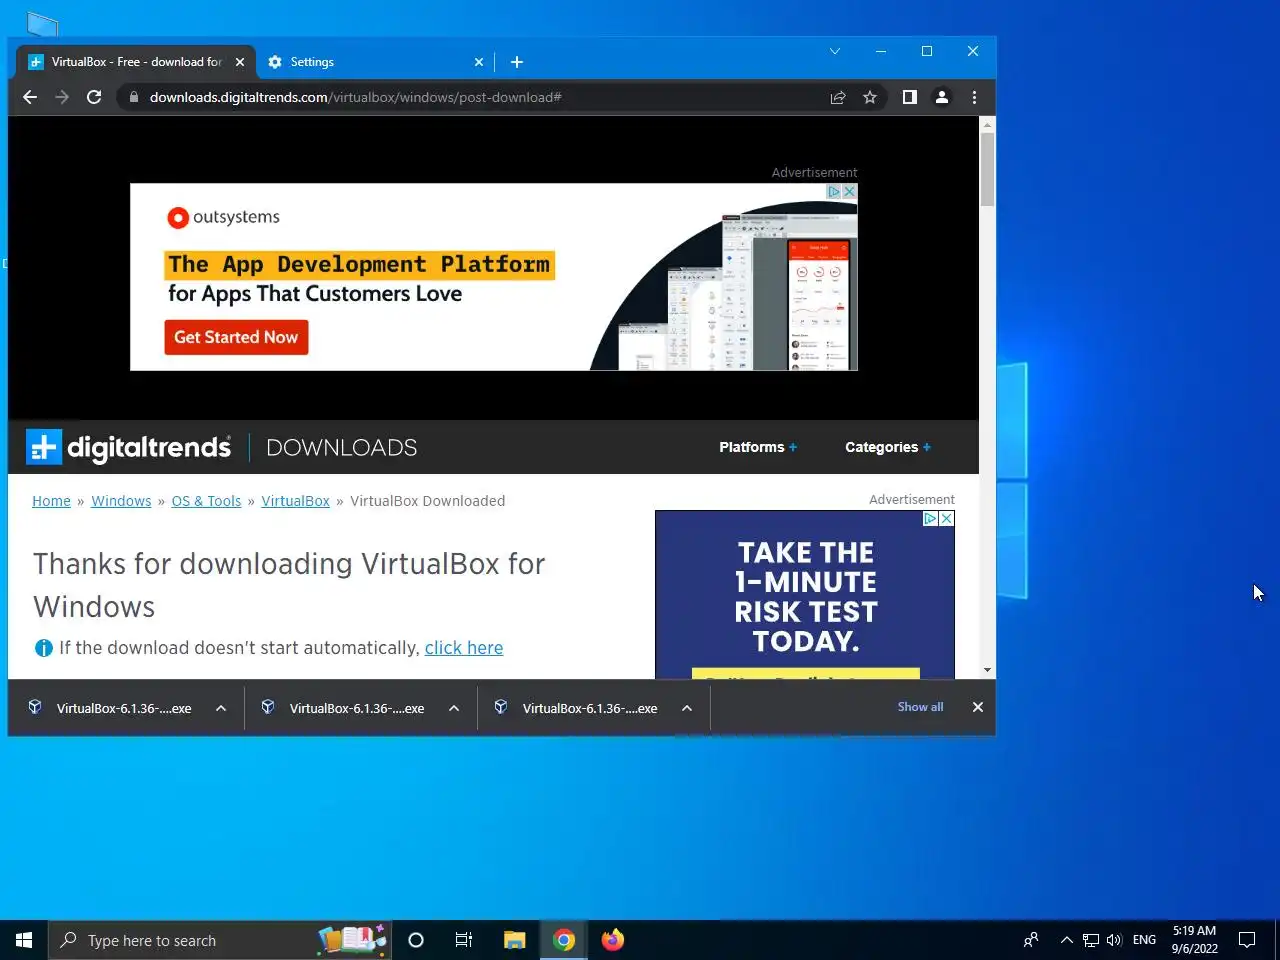This screenshot has height=960, width=1280.
Task: Open the tab search chevron
Action: [835, 51]
